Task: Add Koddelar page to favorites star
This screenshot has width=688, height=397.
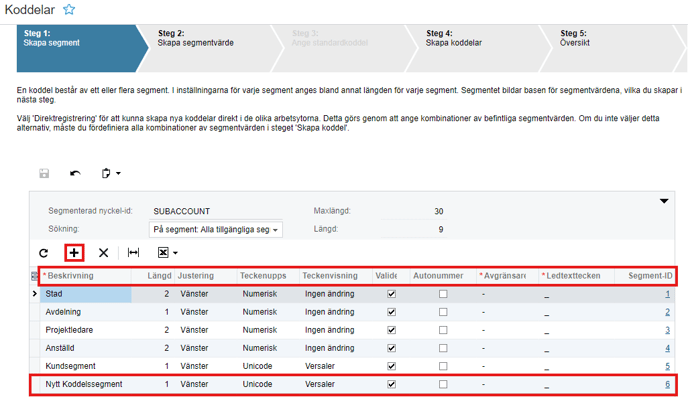Action: [69, 10]
